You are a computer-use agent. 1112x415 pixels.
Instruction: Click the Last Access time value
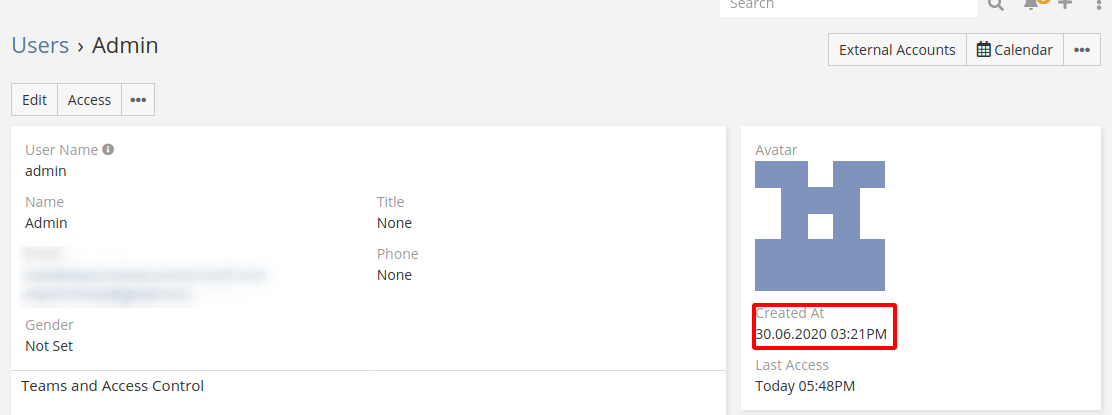805,386
